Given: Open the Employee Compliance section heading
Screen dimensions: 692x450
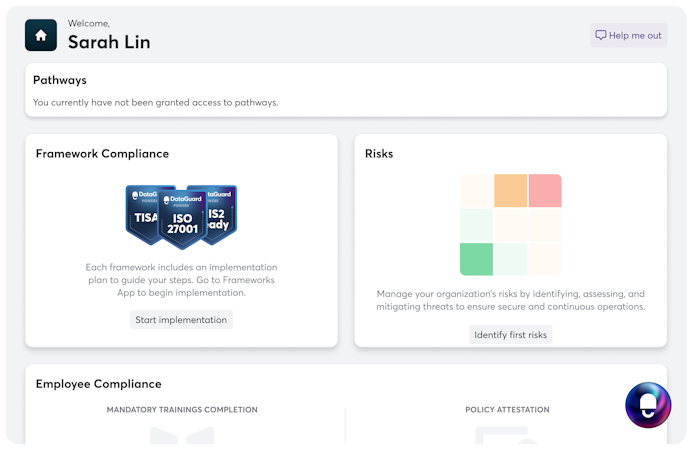Looking at the screenshot, I should 98,384.
